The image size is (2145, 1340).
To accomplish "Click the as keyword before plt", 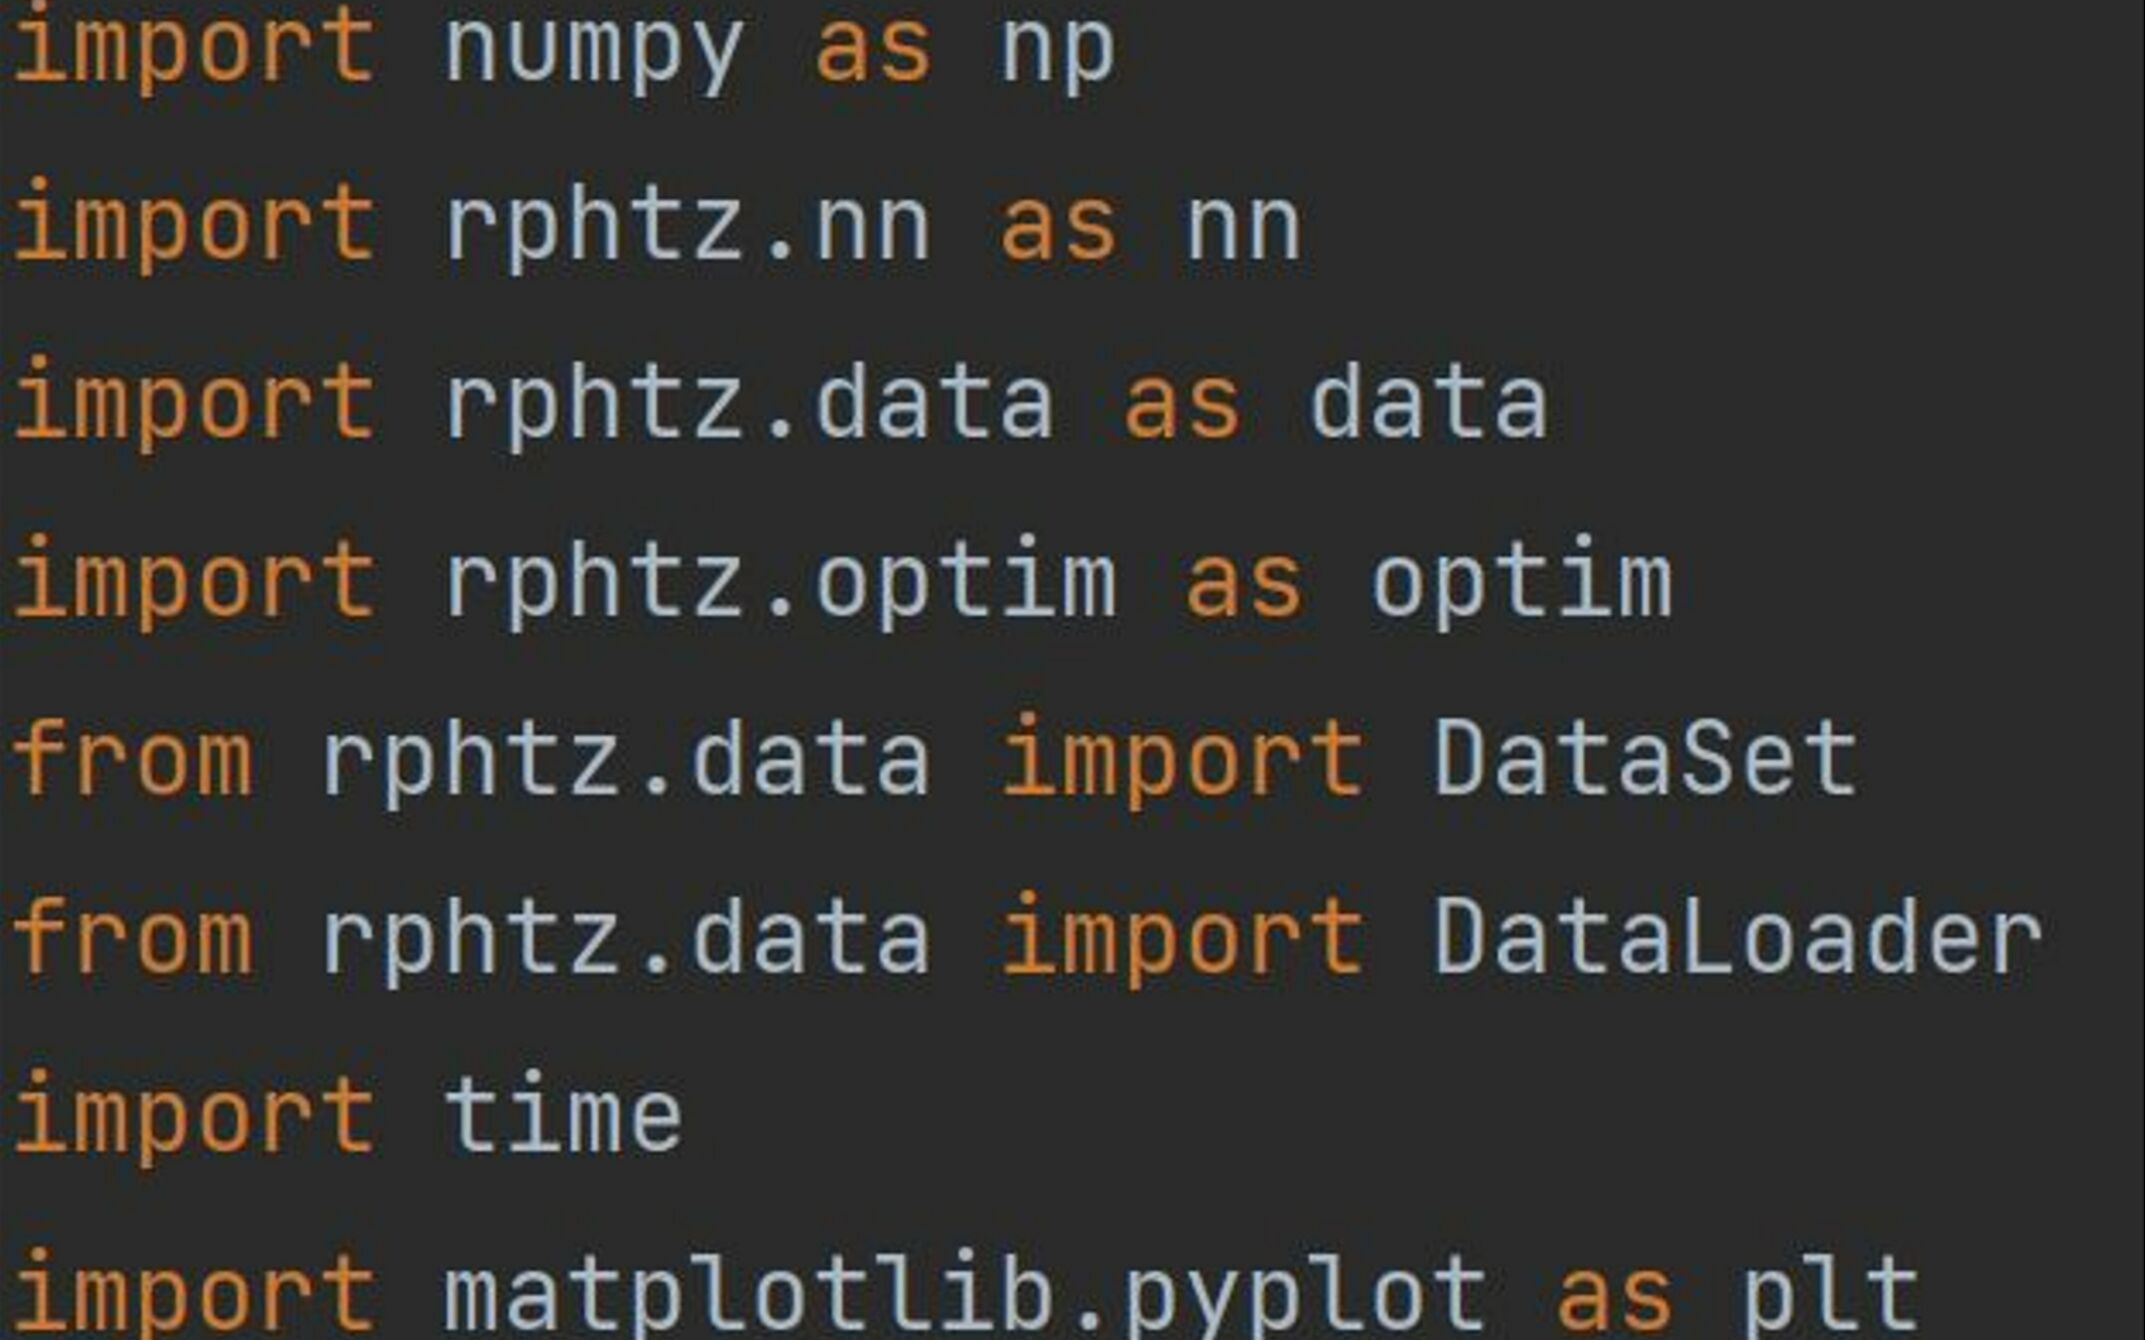I will click(1614, 1297).
